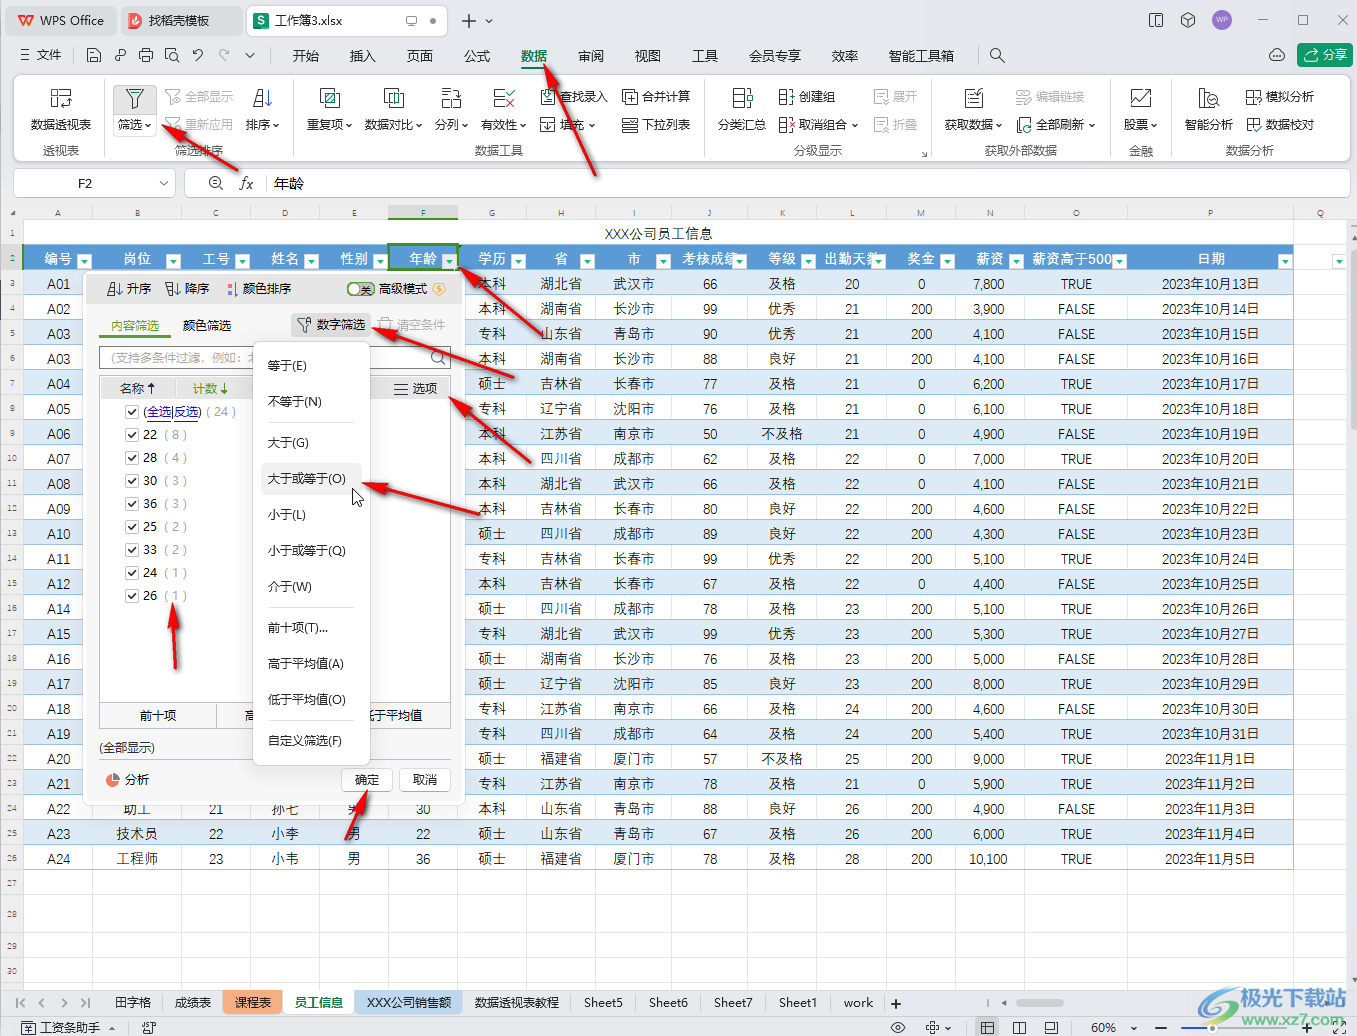
Task: Click the filter search input field
Action: click(x=275, y=358)
